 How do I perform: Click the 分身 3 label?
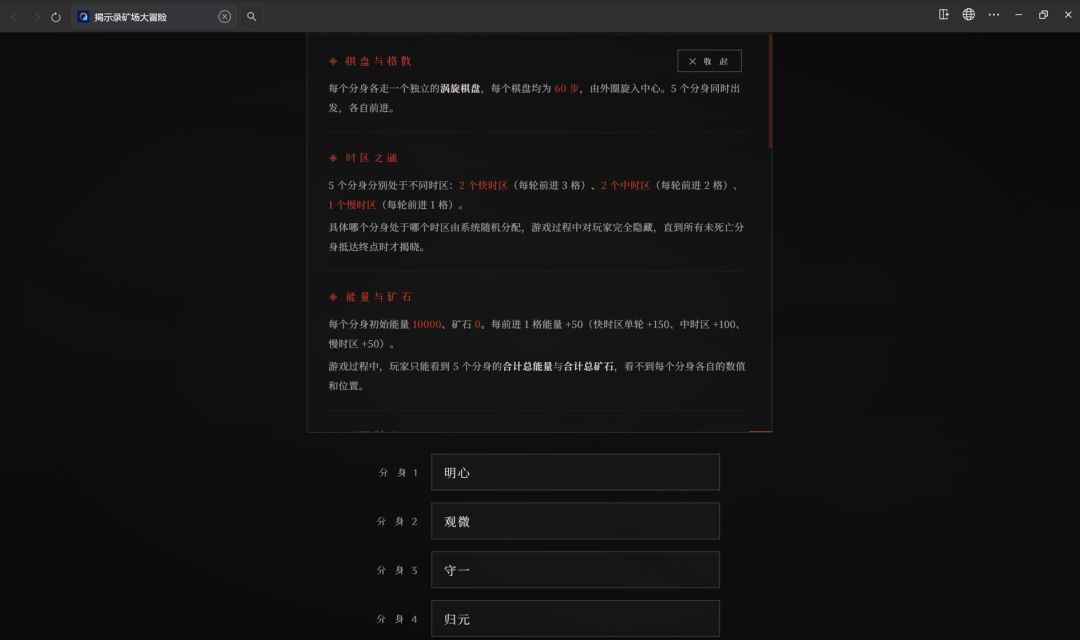click(x=397, y=570)
